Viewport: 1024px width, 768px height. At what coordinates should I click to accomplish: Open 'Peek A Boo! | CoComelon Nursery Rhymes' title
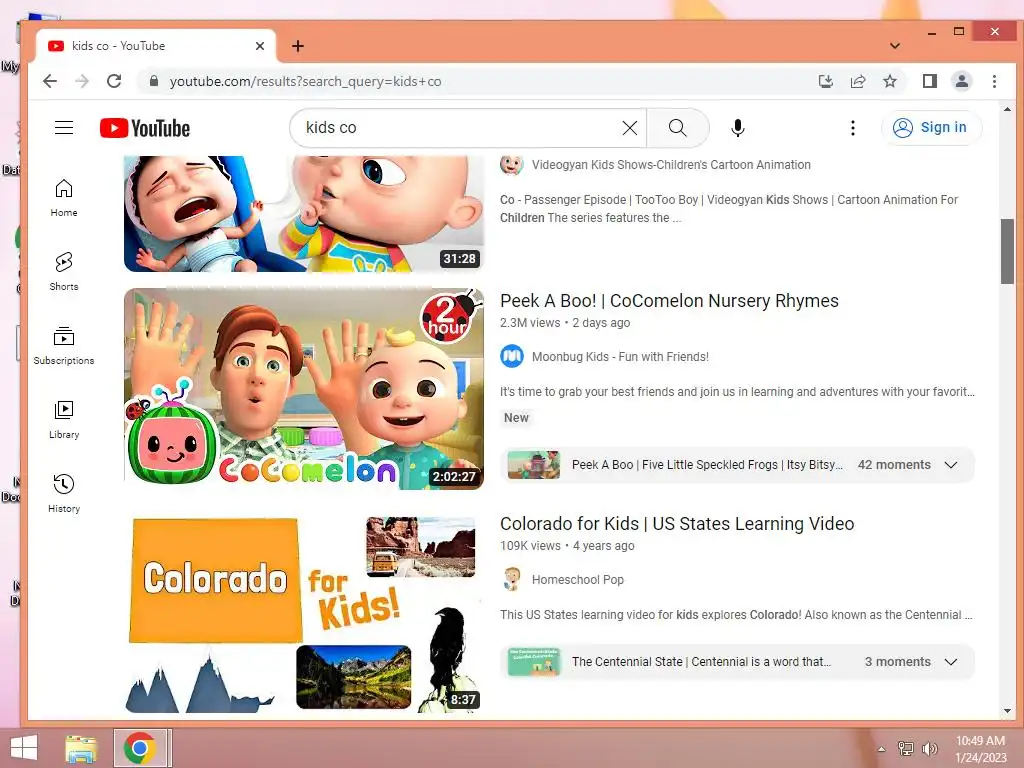[669, 300]
